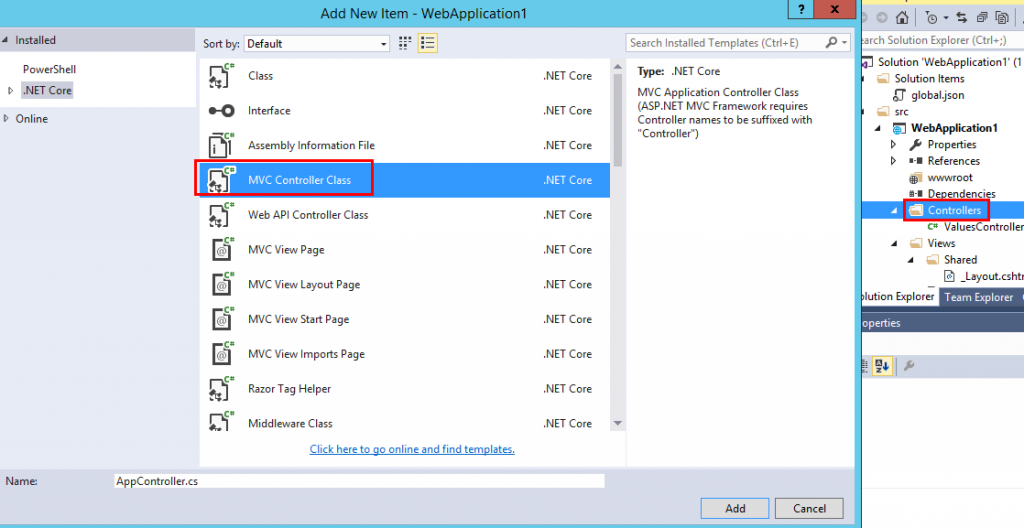The height and width of the screenshot is (528, 1024).
Task: Go Home in Solution Explorer toolbar
Action: click(902, 18)
